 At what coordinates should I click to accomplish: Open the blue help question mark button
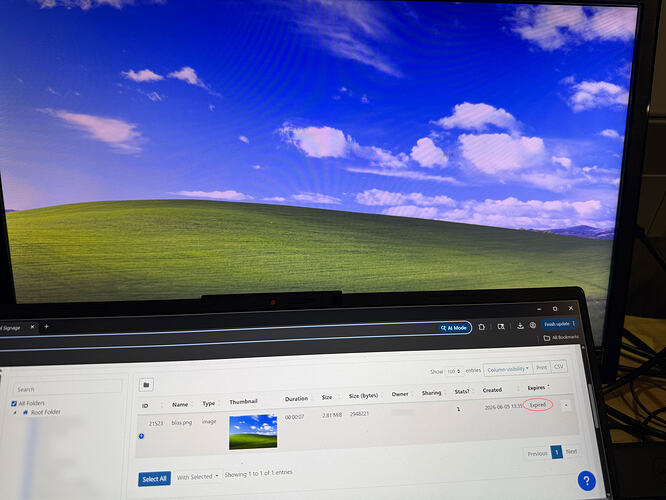click(x=587, y=481)
